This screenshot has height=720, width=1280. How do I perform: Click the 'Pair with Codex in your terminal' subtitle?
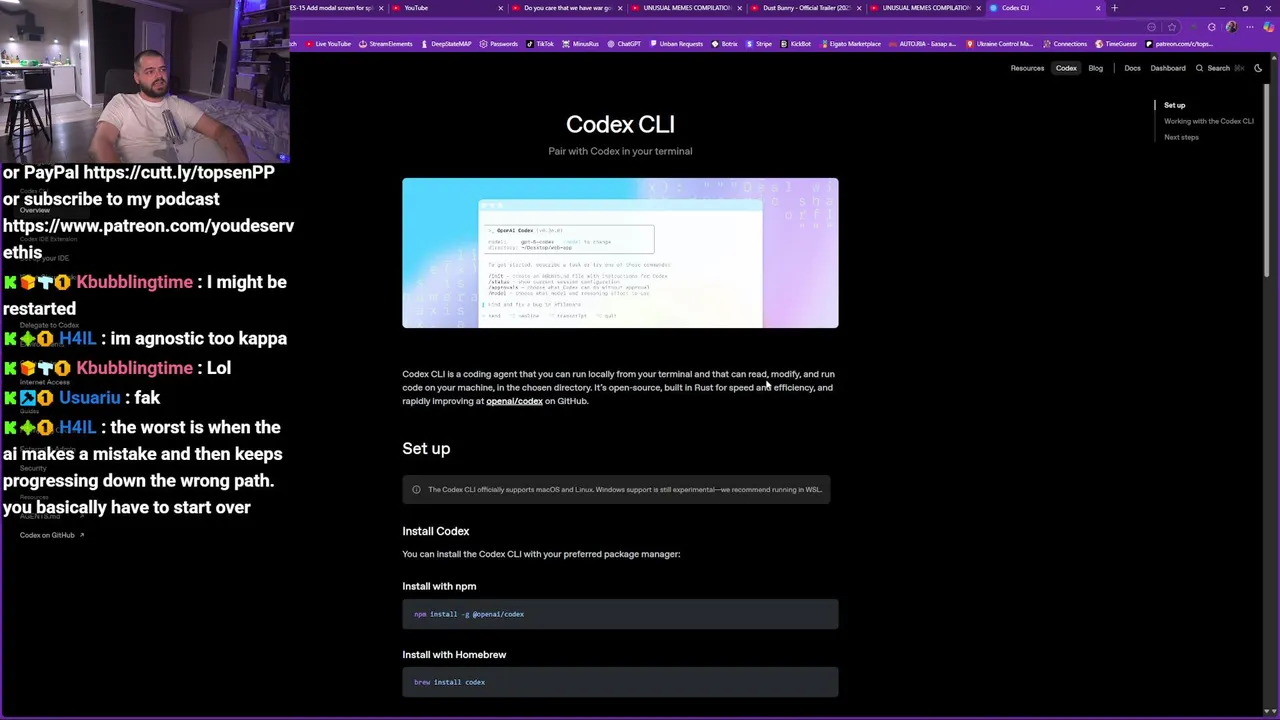click(620, 151)
